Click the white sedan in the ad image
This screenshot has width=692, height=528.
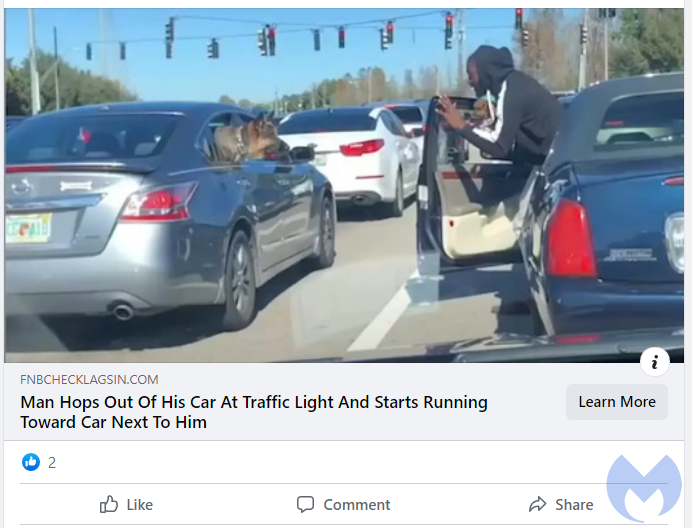353,159
